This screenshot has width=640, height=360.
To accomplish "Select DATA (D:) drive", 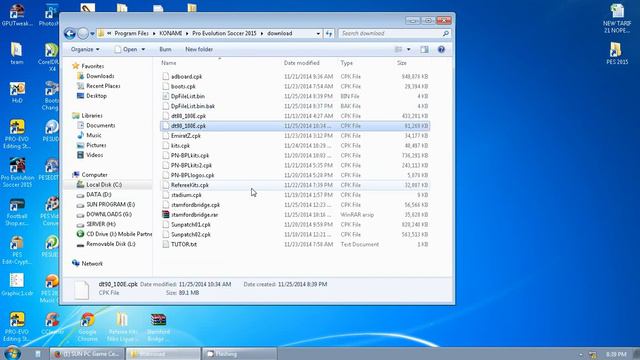I will click(98, 195).
